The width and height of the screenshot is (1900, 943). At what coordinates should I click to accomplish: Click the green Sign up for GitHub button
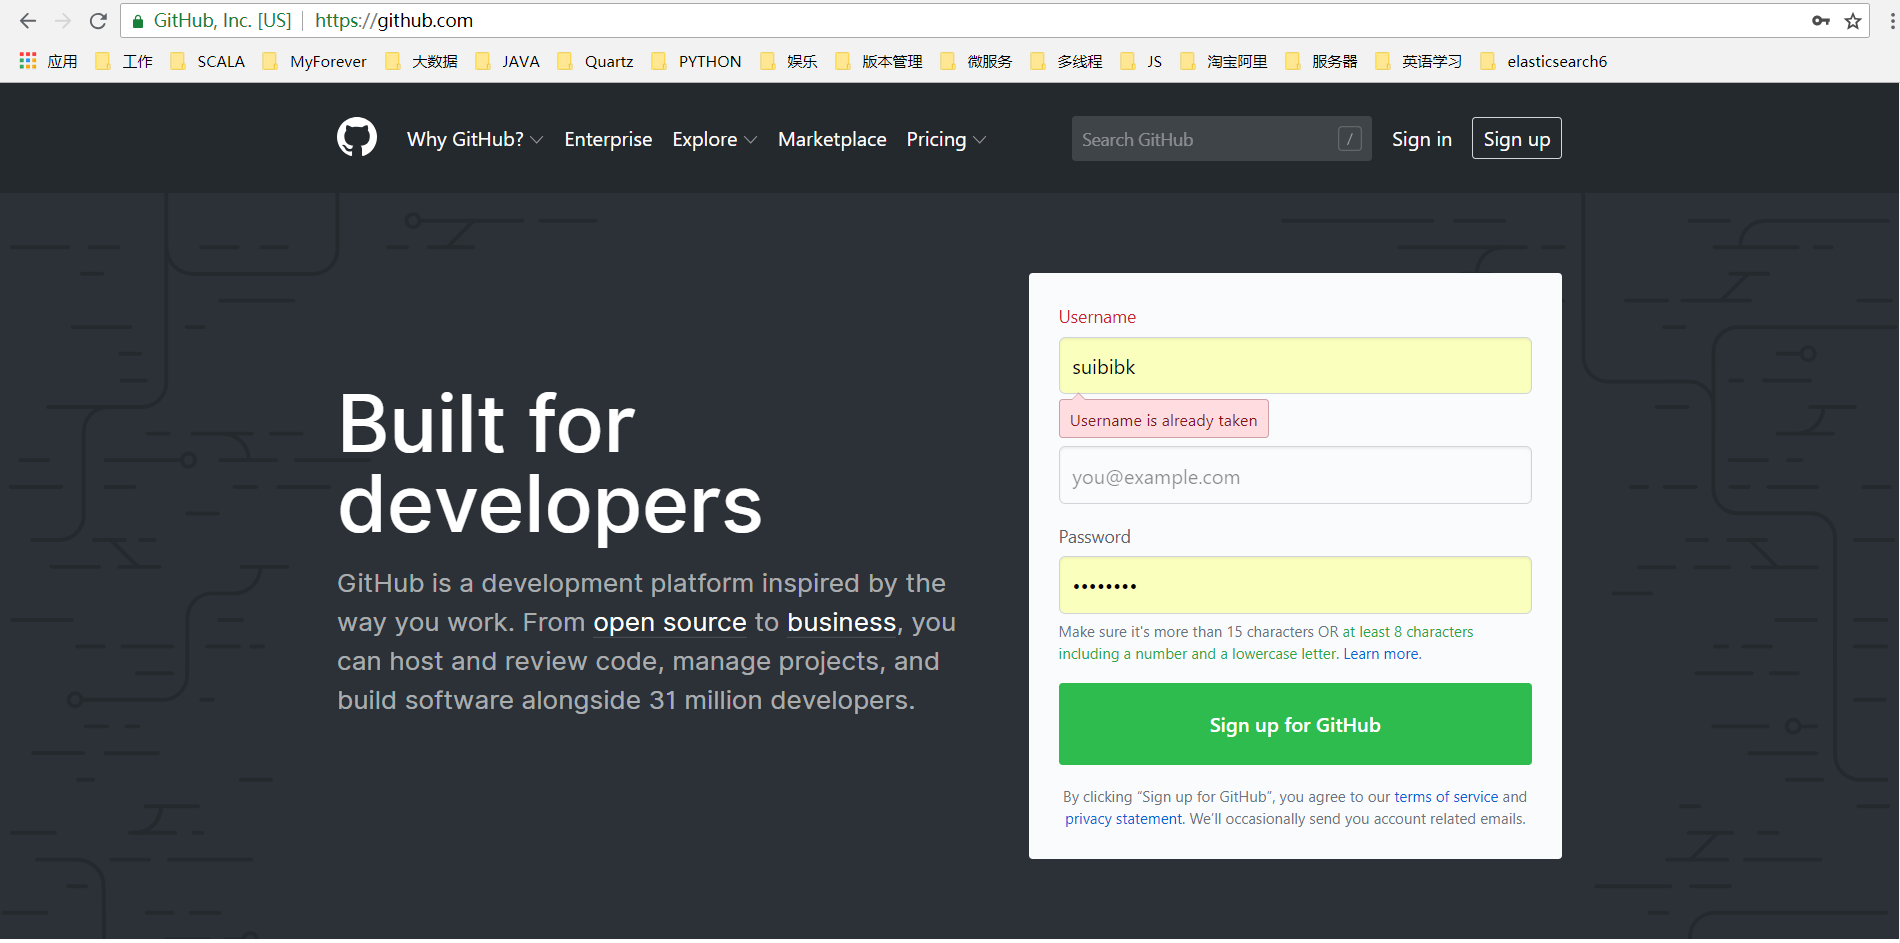click(1295, 724)
